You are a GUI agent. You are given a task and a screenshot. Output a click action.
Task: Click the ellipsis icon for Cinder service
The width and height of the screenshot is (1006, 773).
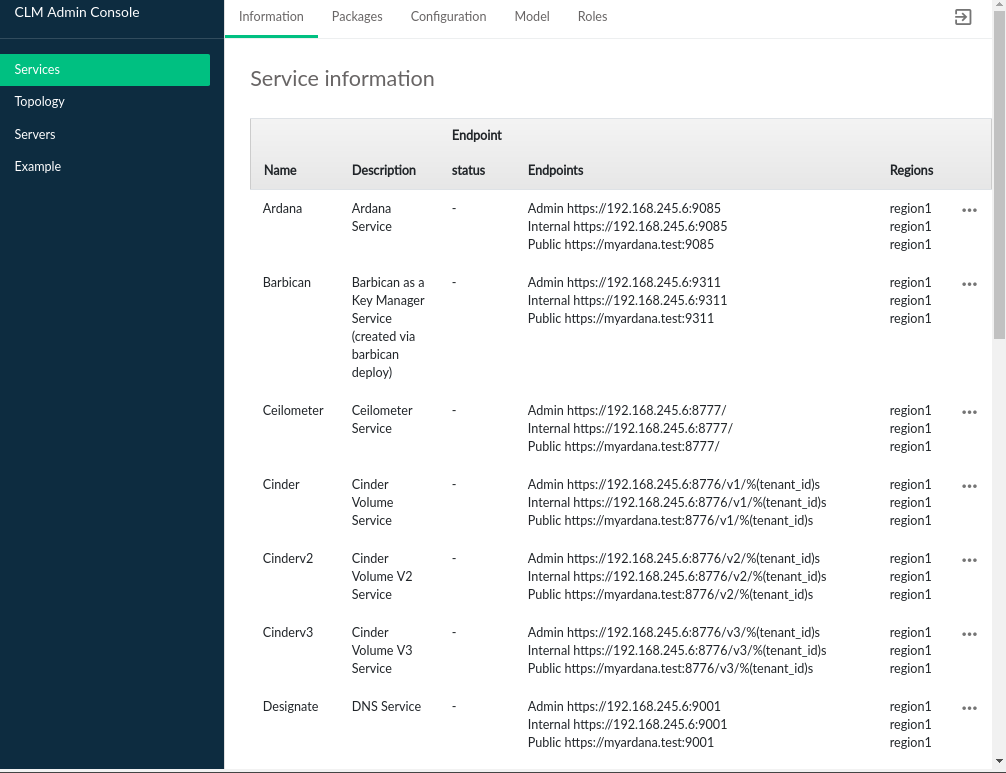point(969,486)
